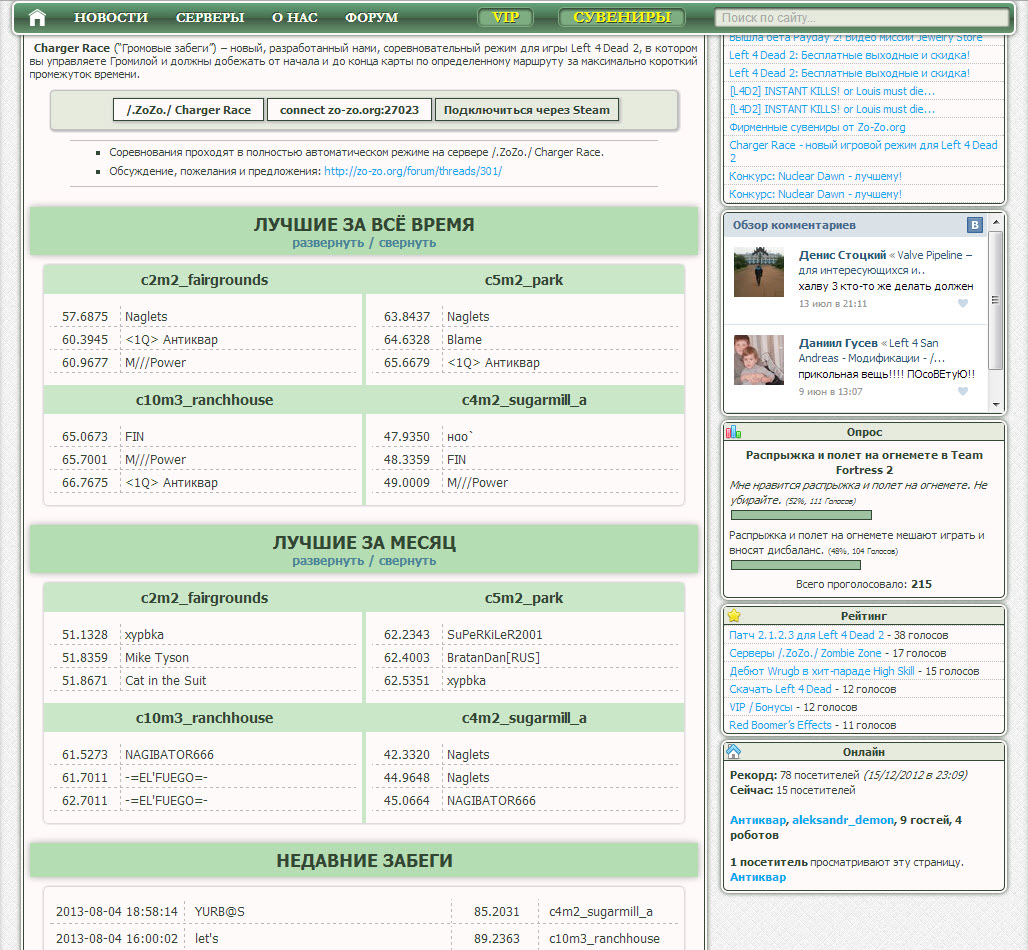
Task: Go to the ФОРУМ menu item
Action: click(x=371, y=18)
